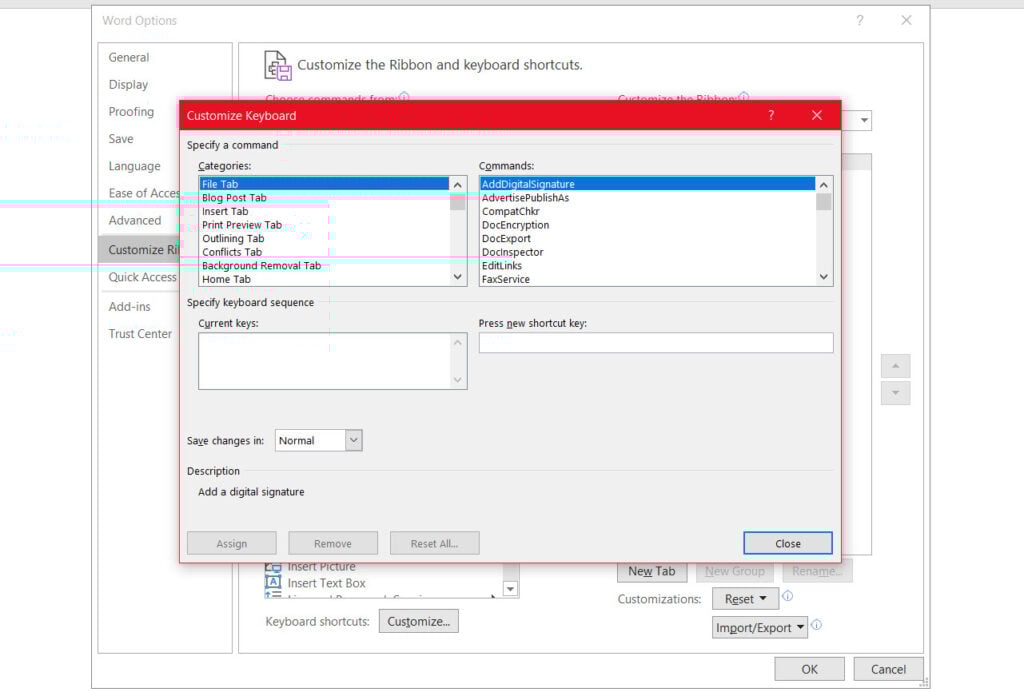1024x692 pixels.
Task: Select Print Preview Tab category
Action: click(x=325, y=225)
